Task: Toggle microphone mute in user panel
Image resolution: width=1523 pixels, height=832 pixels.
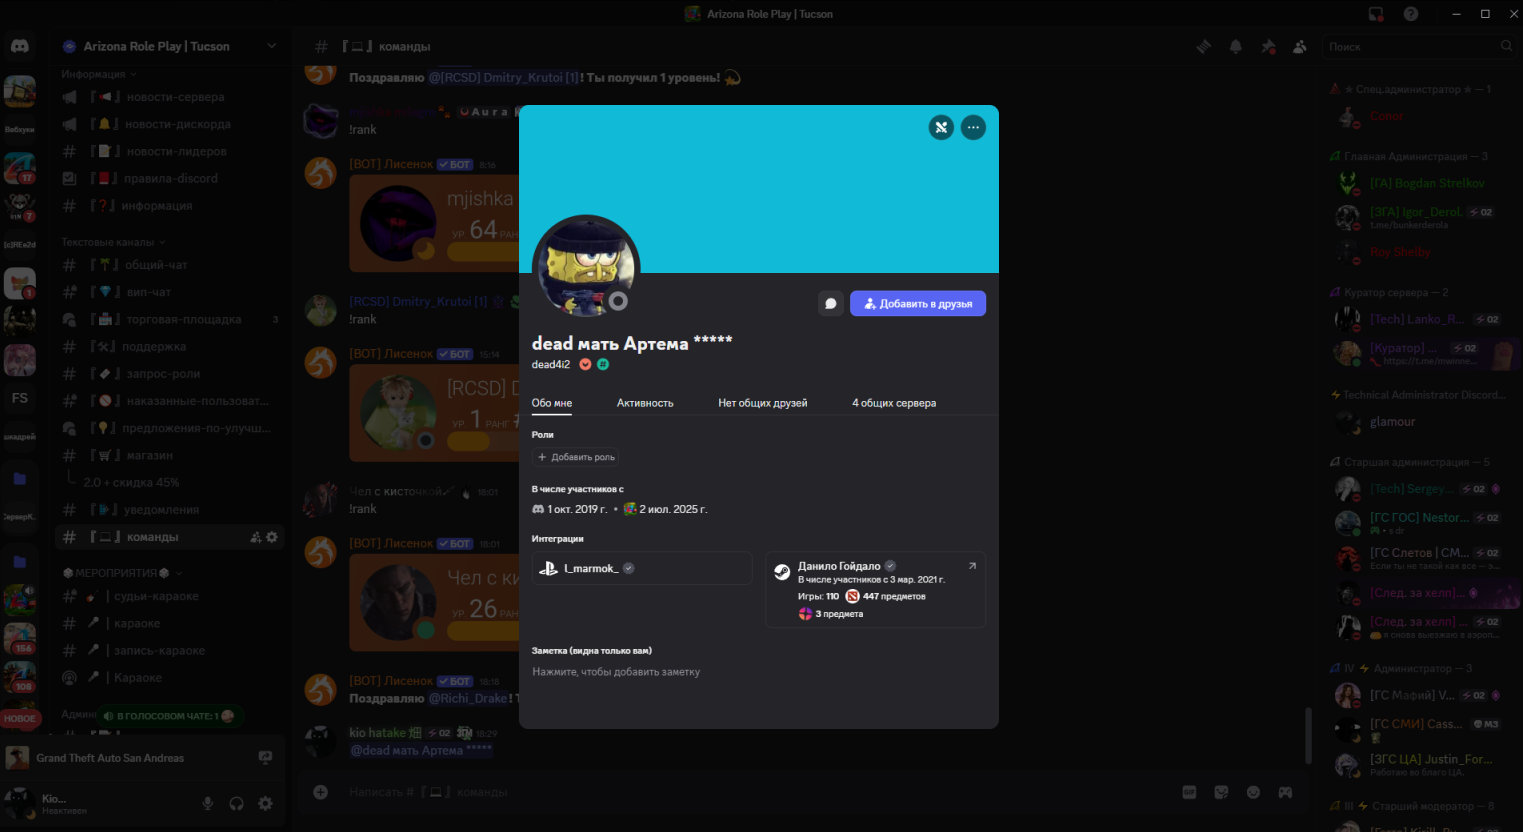Action: pyautogui.click(x=208, y=803)
